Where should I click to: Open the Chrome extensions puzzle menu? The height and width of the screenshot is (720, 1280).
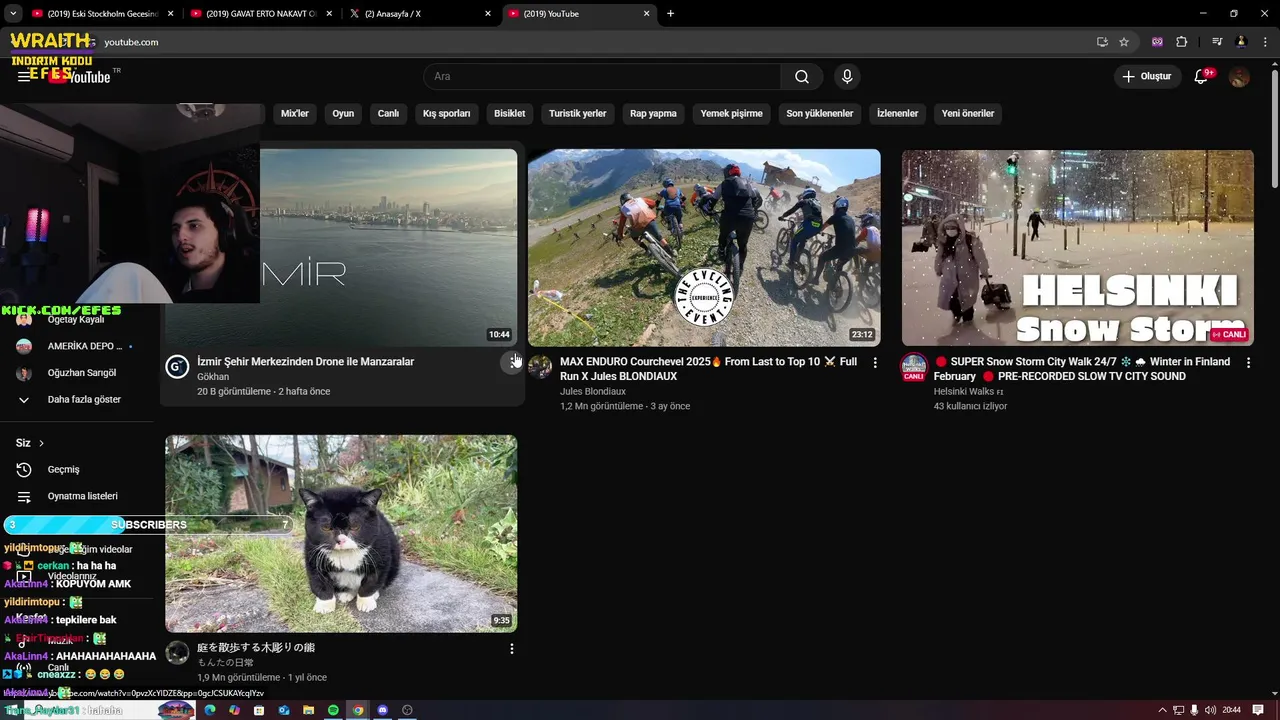(1181, 42)
